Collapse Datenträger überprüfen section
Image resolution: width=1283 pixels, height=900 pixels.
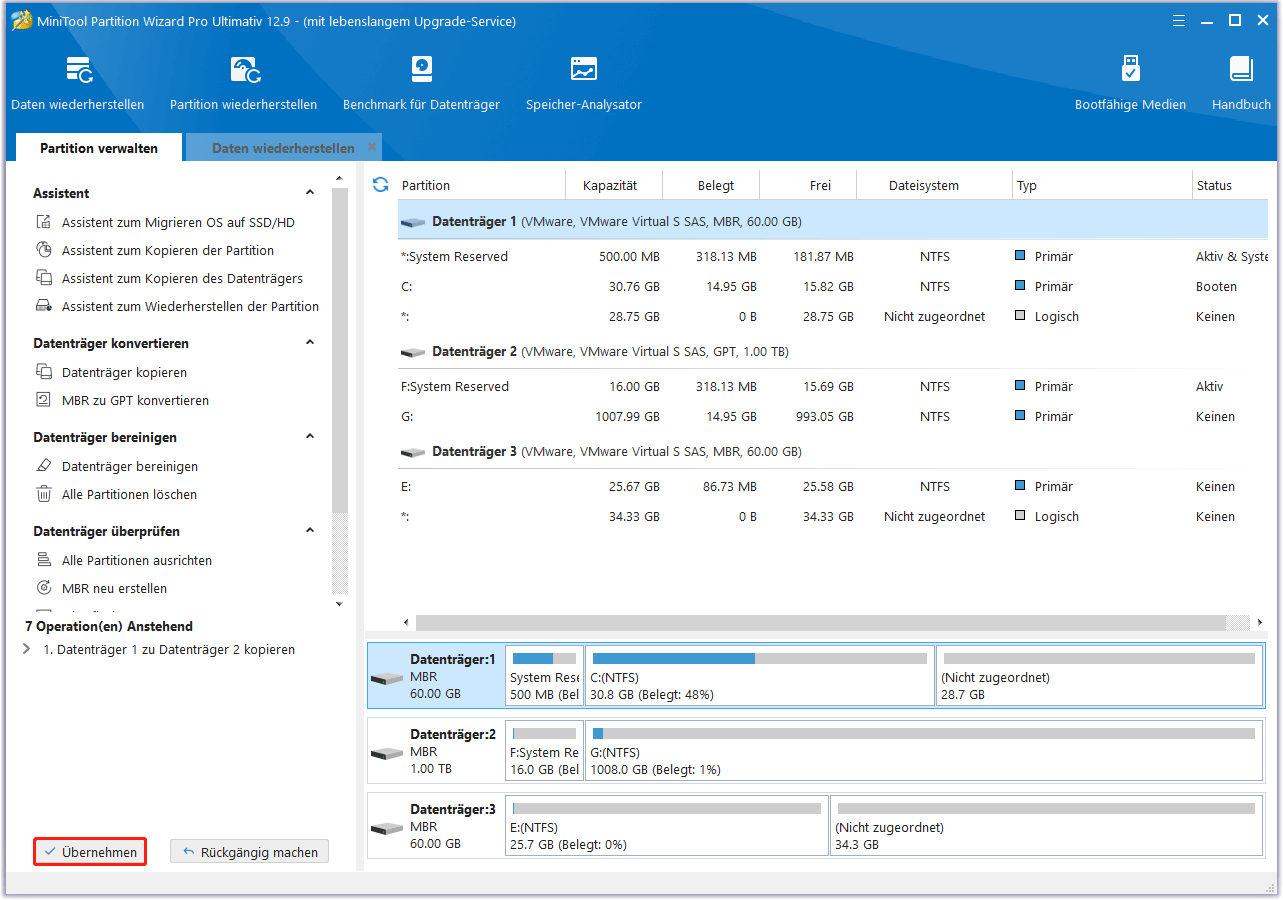(310, 530)
